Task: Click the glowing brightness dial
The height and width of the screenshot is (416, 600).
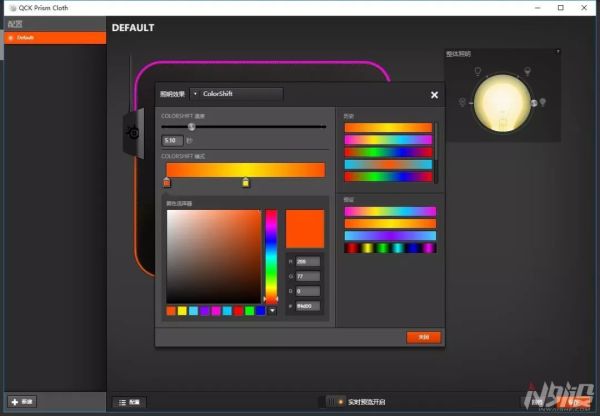Action: 502,103
